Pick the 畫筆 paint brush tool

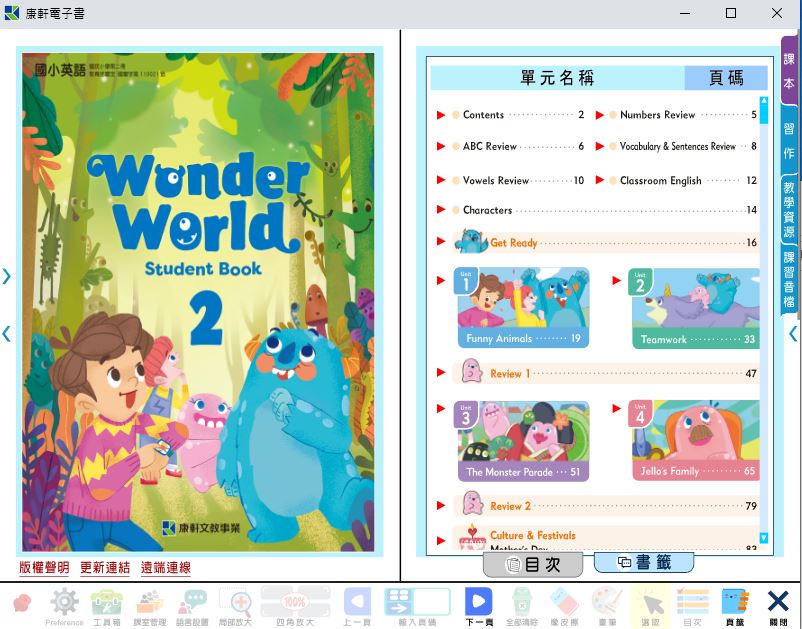tap(607, 603)
